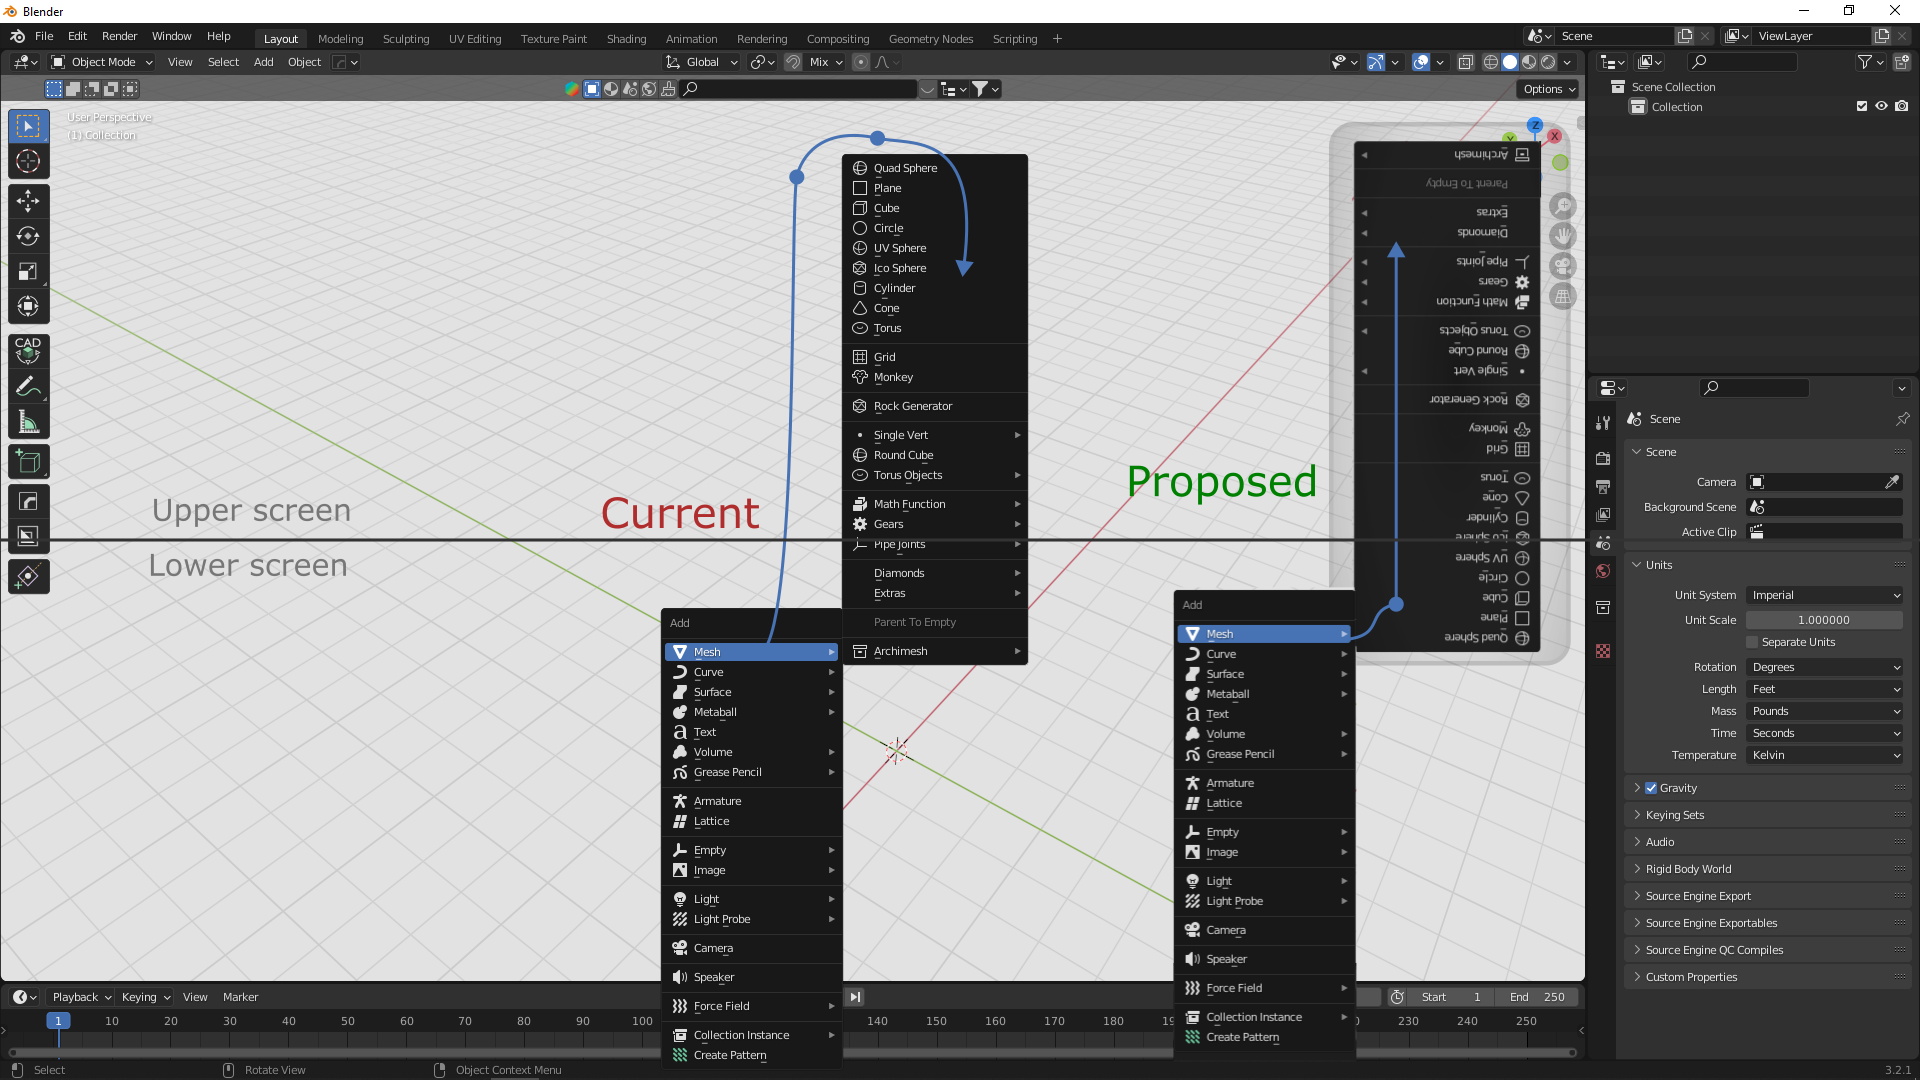The image size is (1920, 1080).
Task: Toggle proportional editing button
Action: 861,62
